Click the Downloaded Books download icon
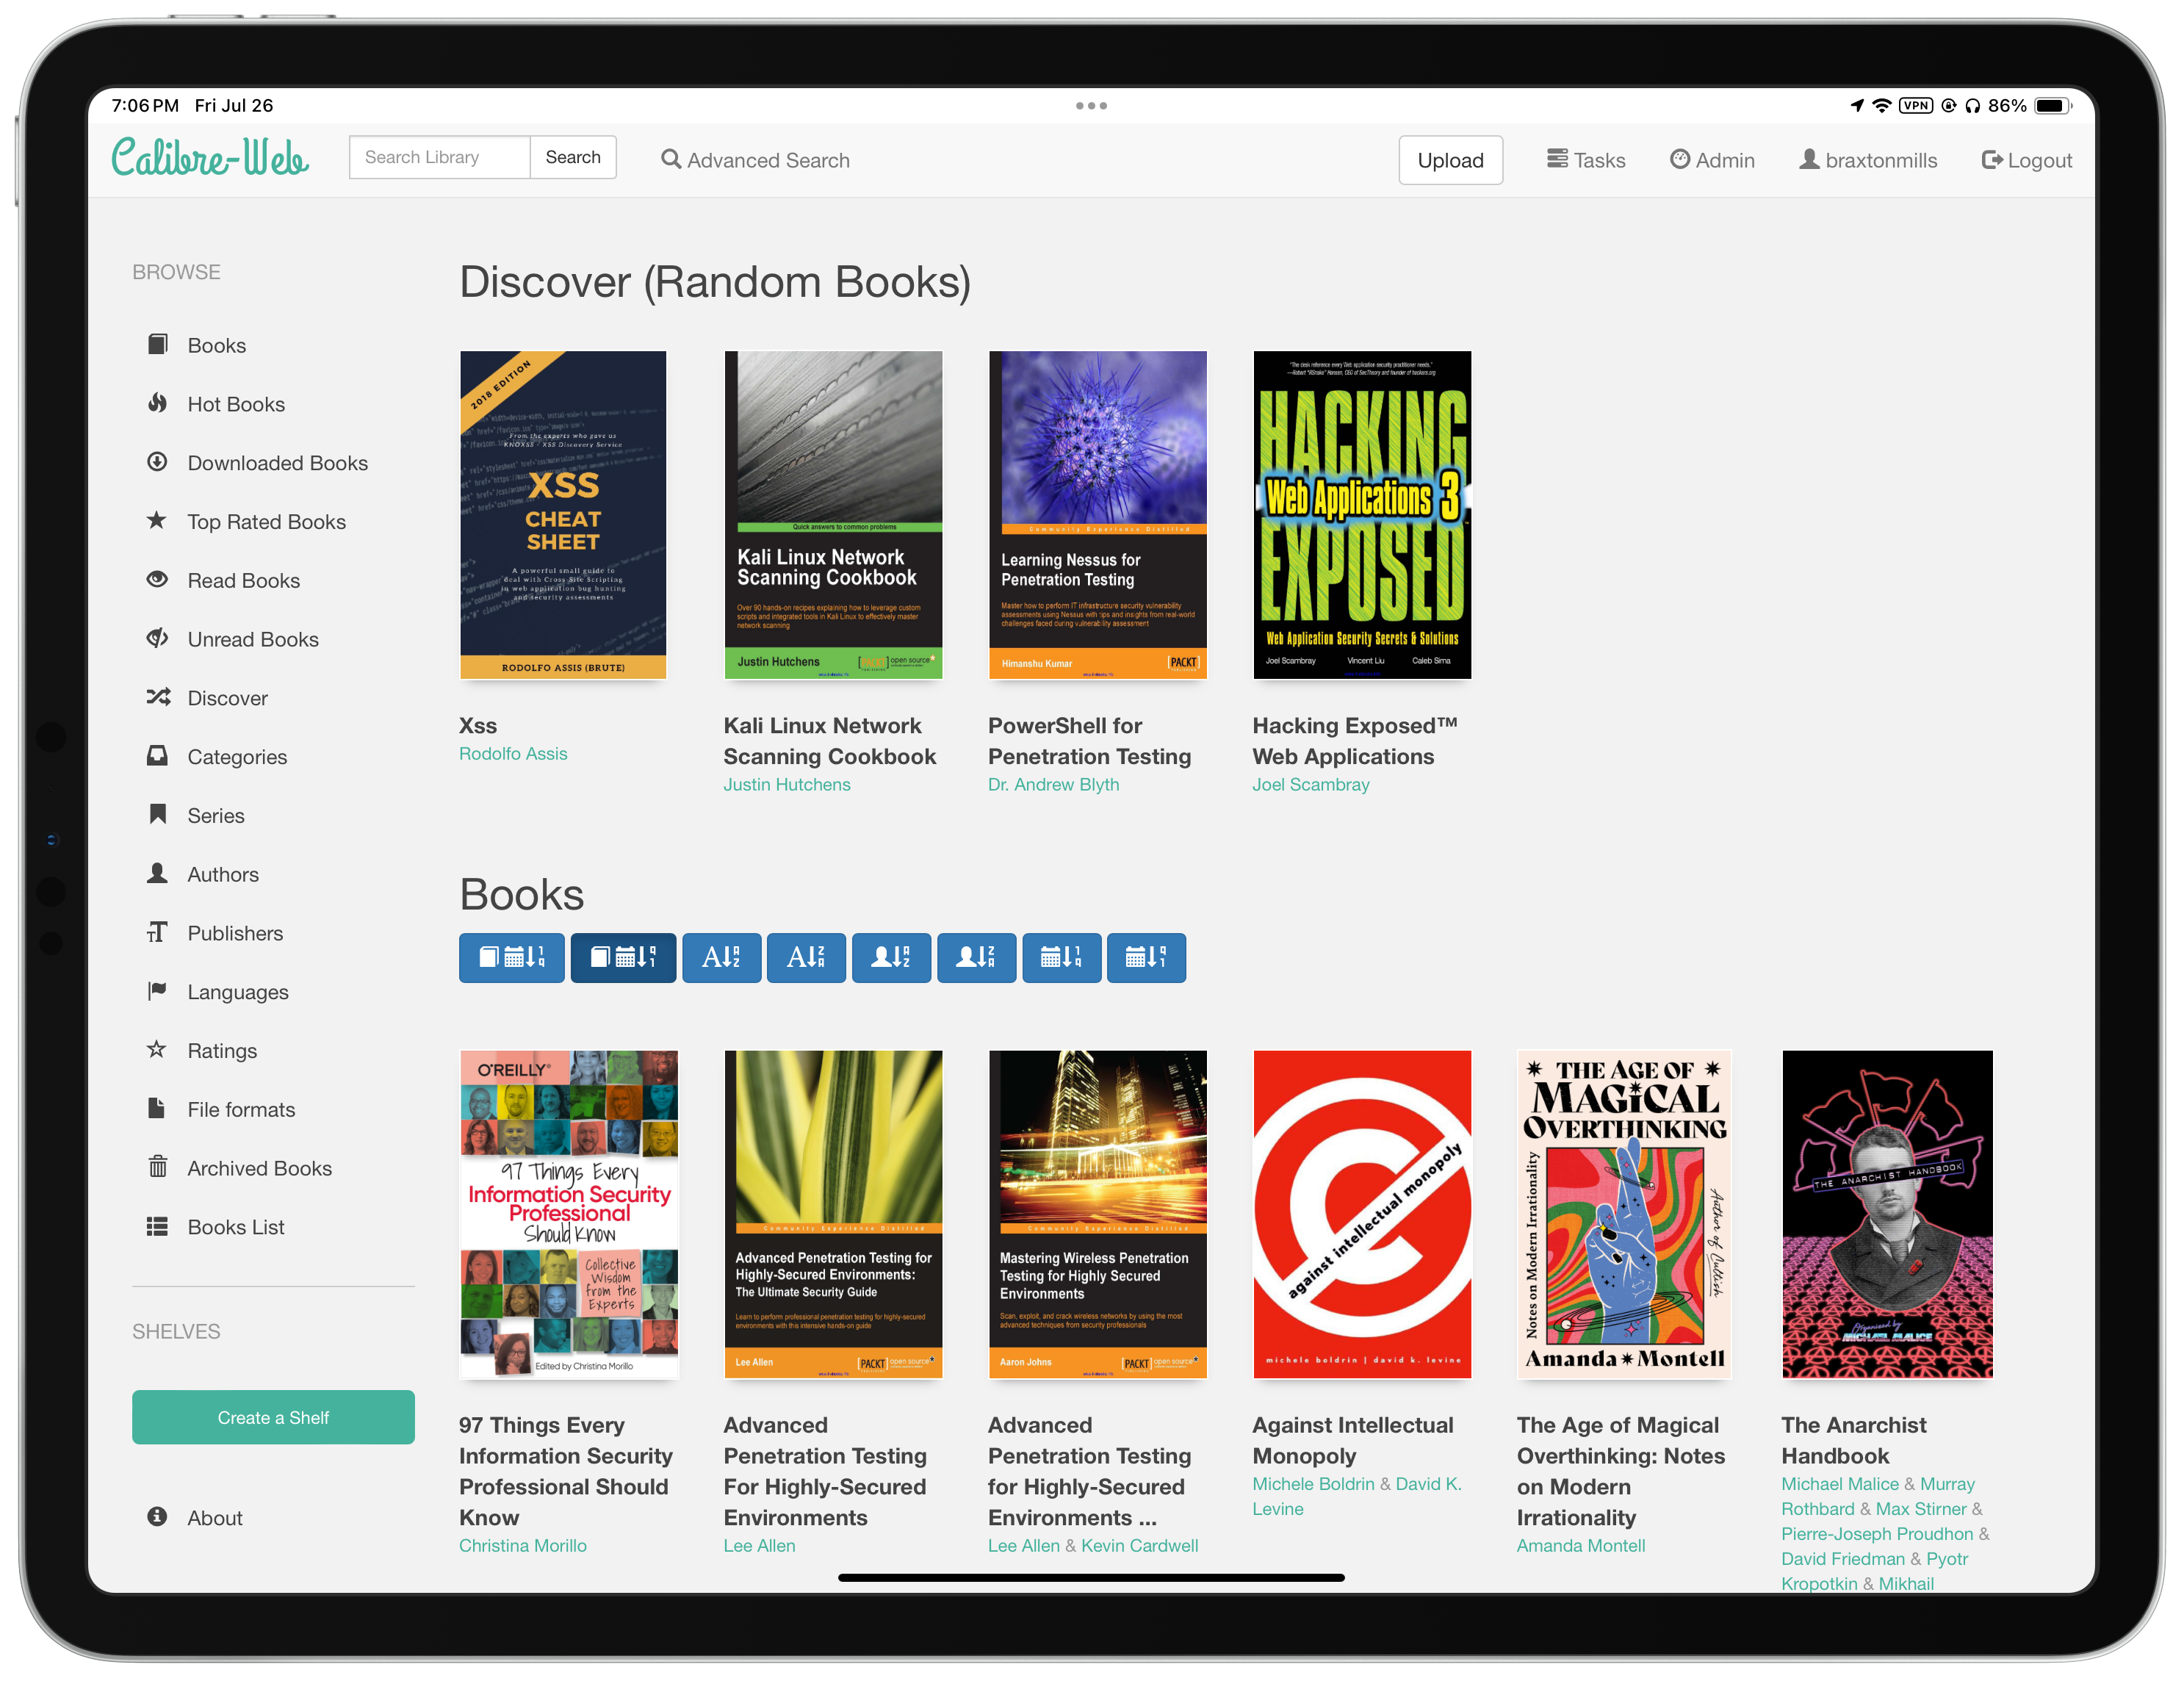2184x1681 pixels. (x=157, y=462)
